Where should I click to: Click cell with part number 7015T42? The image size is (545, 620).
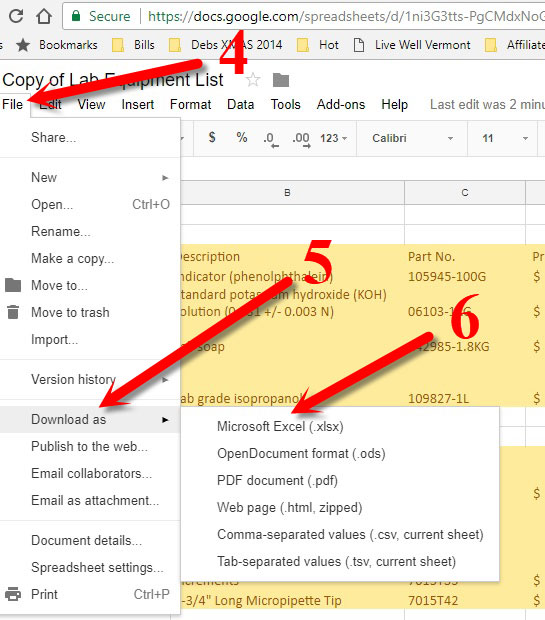tap(465, 600)
